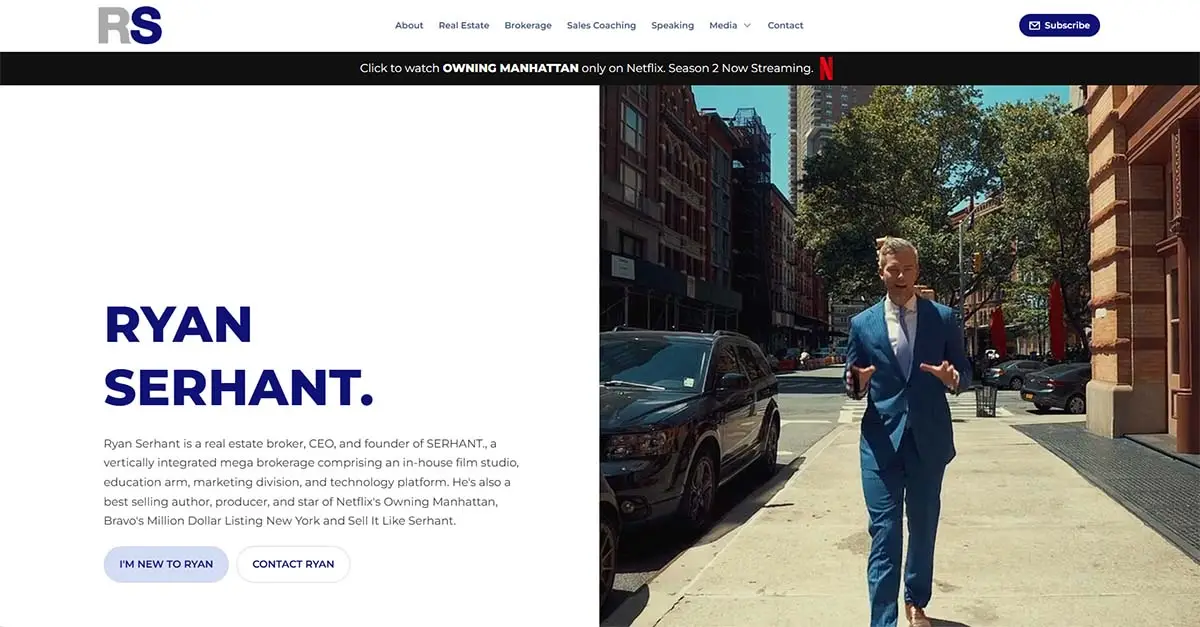Click the "I'M NEW TO RYAN" button
1200x627 pixels.
point(166,564)
